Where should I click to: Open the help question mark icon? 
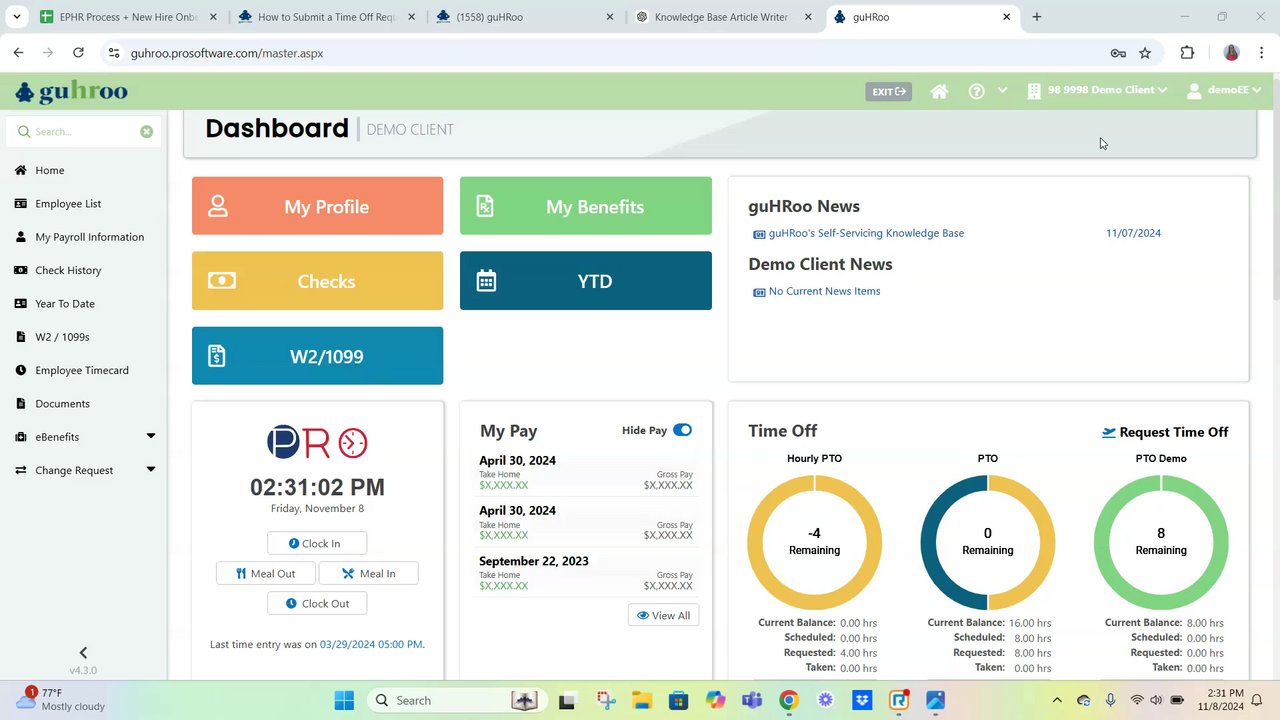coord(976,91)
